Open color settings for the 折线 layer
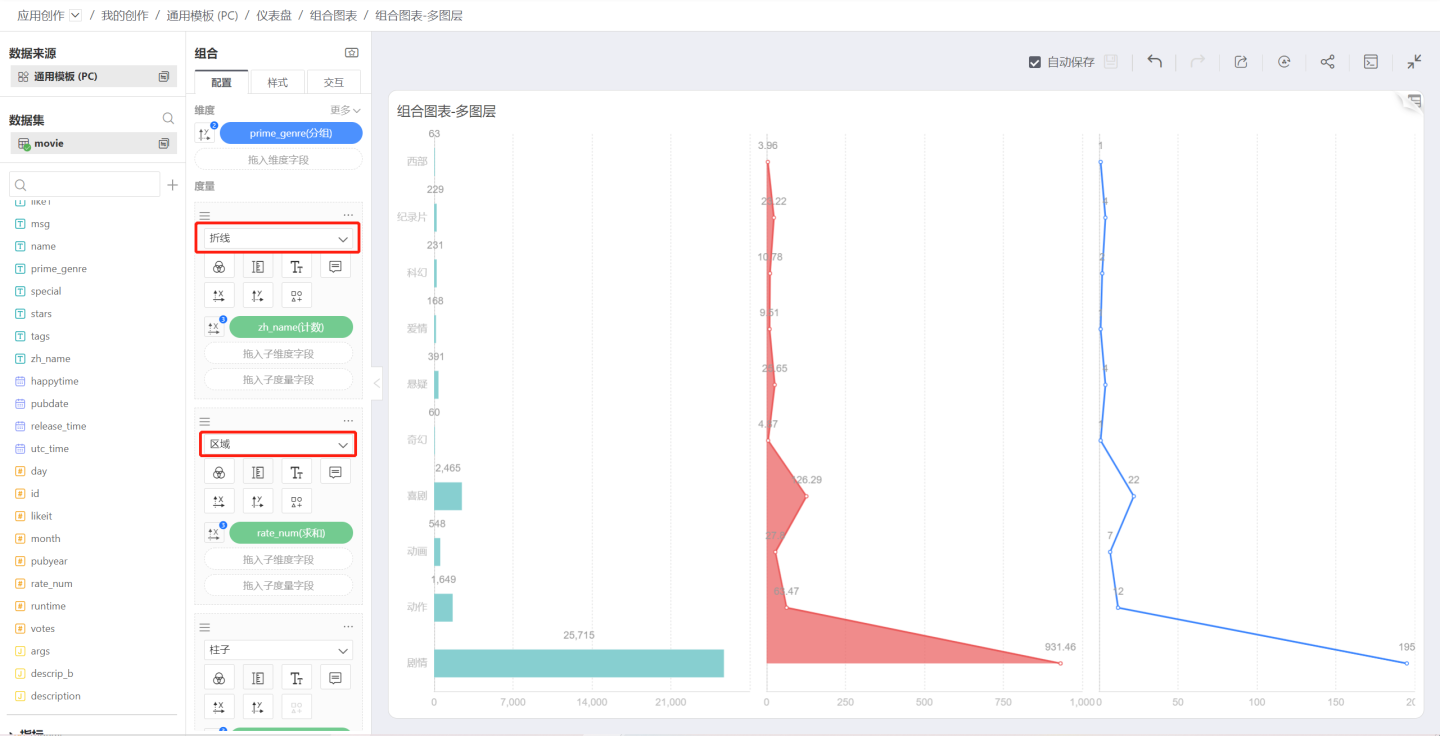Image resolution: width=1440 pixels, height=736 pixels. pos(219,267)
